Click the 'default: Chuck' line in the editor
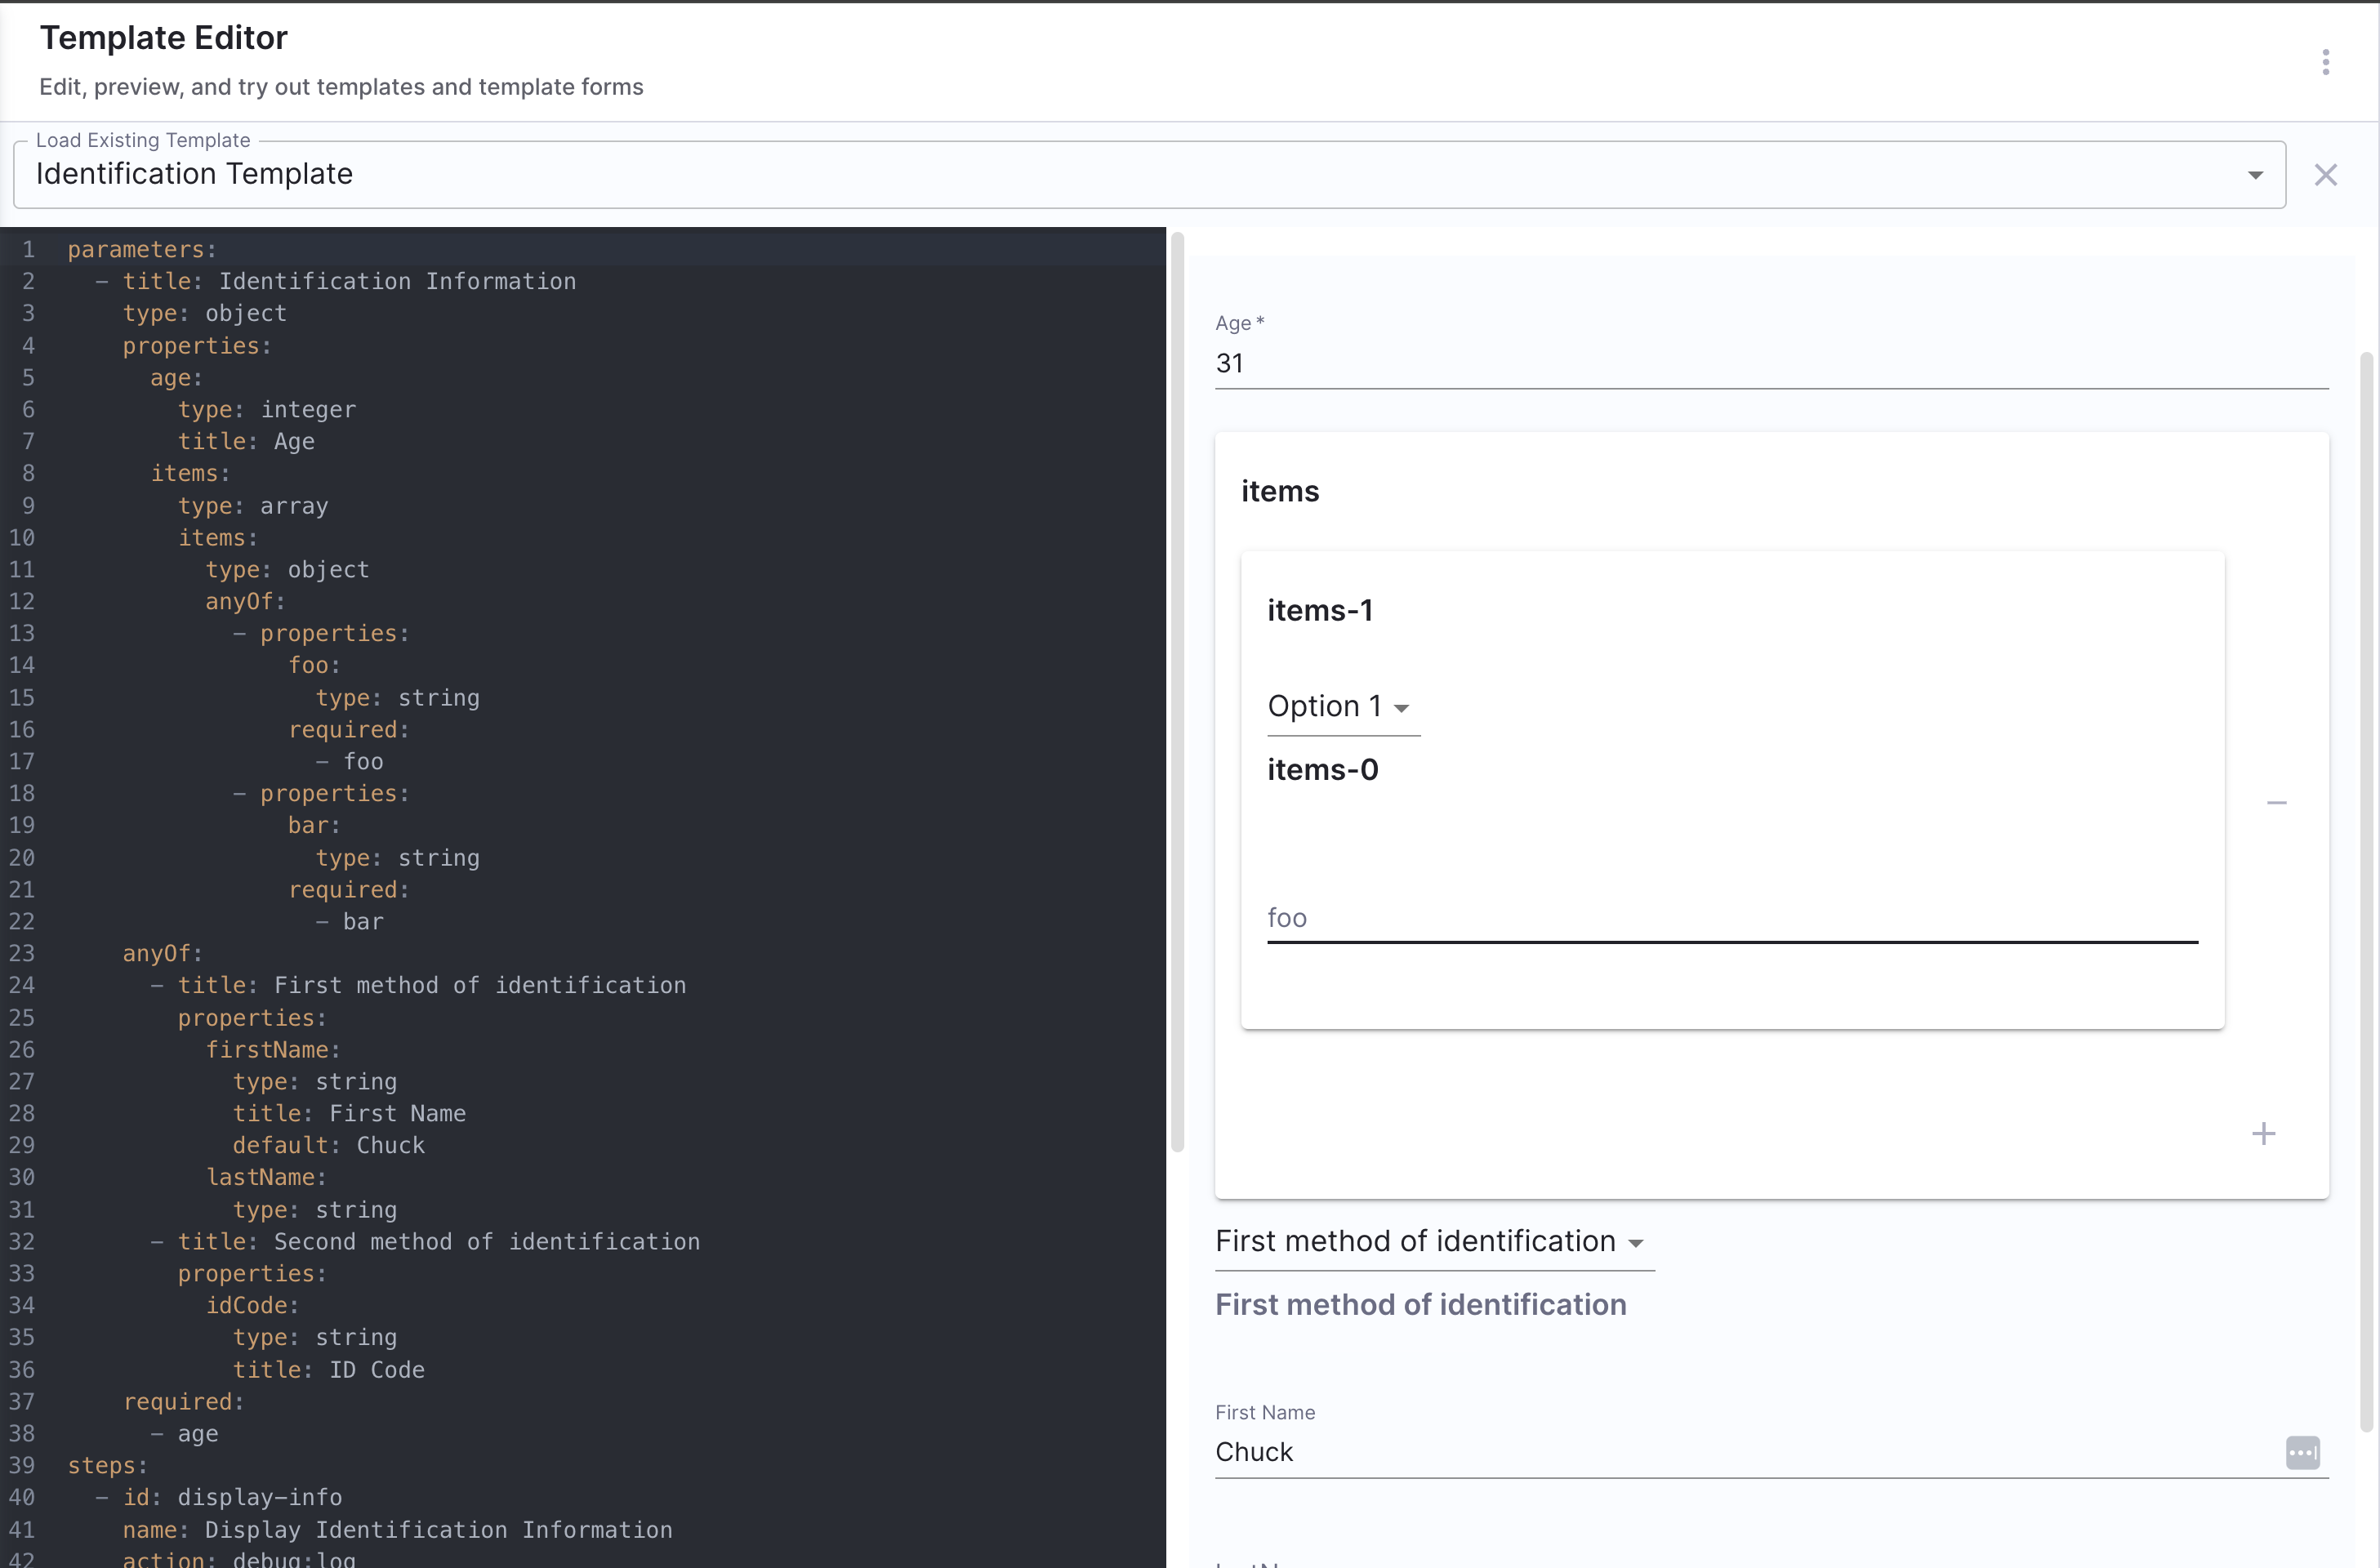Image resolution: width=2380 pixels, height=1568 pixels. pos(328,1145)
